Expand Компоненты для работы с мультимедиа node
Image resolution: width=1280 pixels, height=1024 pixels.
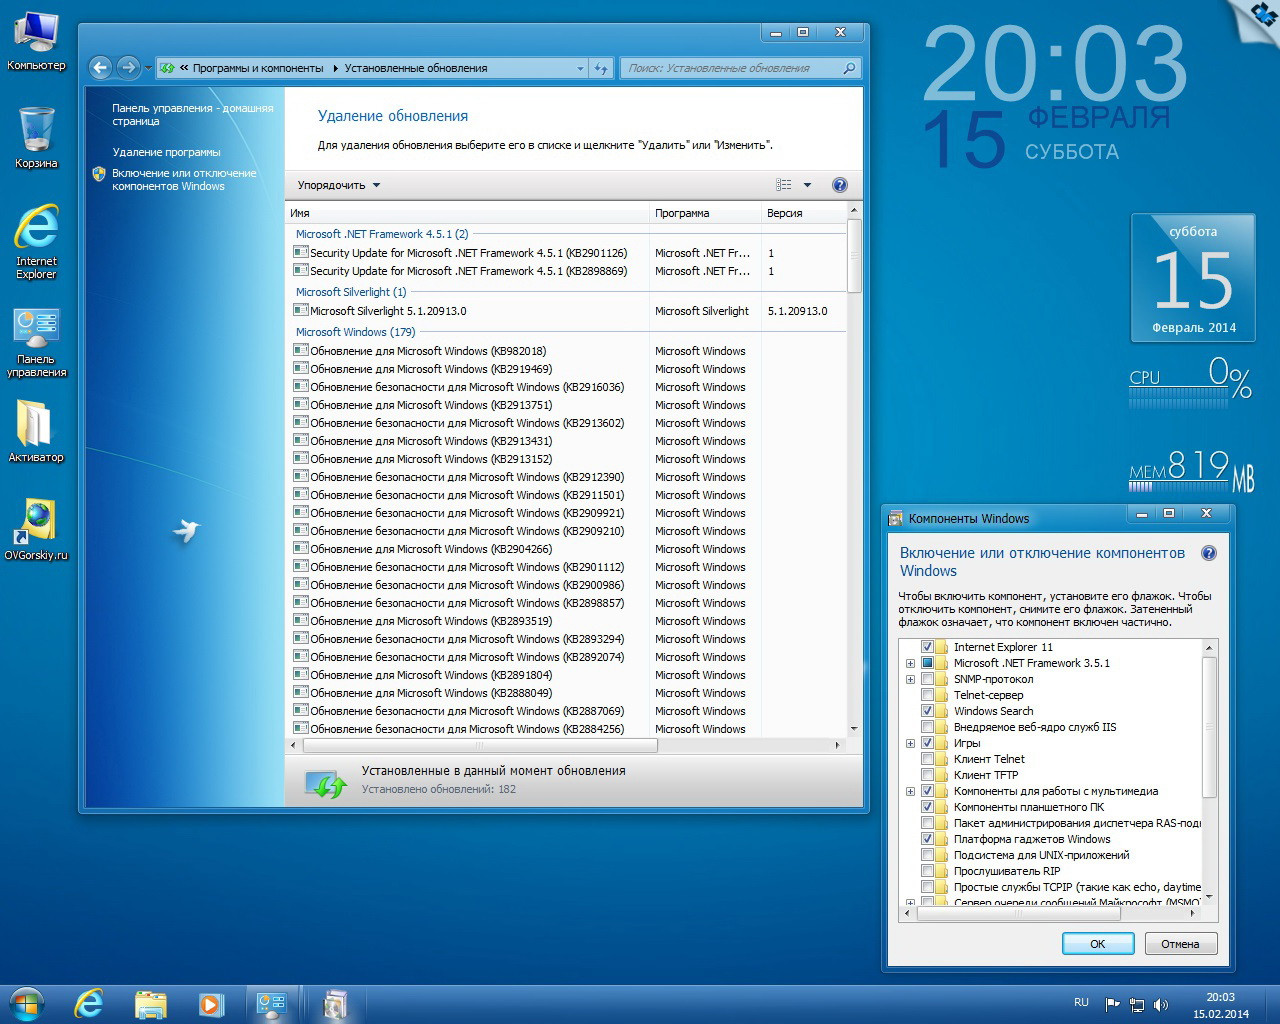point(910,791)
